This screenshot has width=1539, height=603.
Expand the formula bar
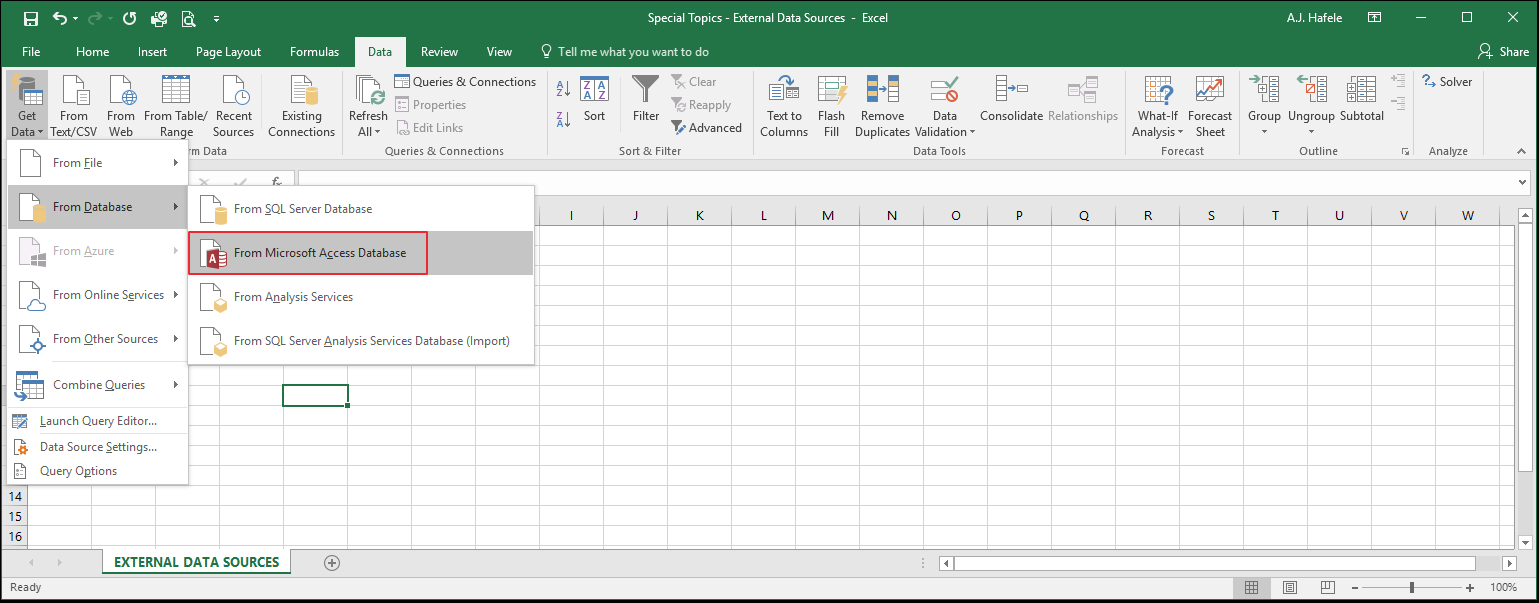pyautogui.click(x=1523, y=183)
